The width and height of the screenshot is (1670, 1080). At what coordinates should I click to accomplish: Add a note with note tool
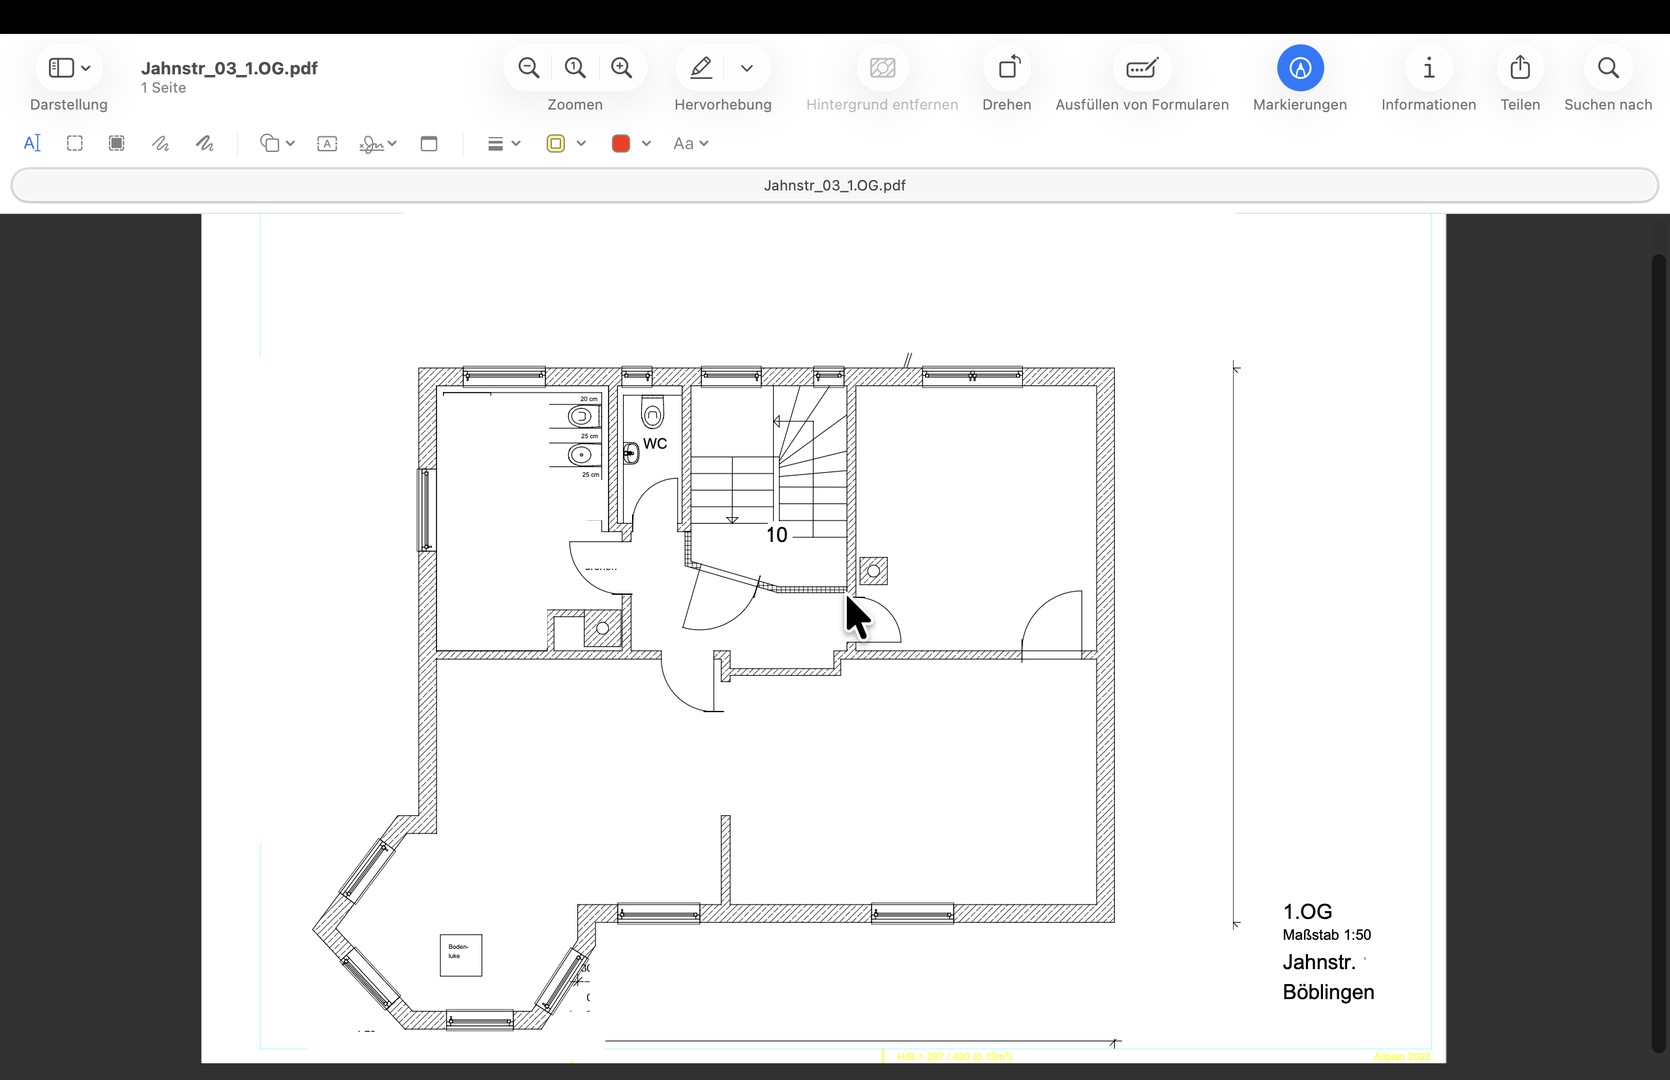tap(429, 143)
